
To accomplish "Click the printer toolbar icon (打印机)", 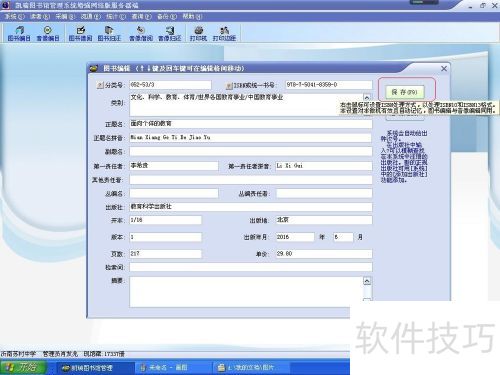I will point(198,34).
